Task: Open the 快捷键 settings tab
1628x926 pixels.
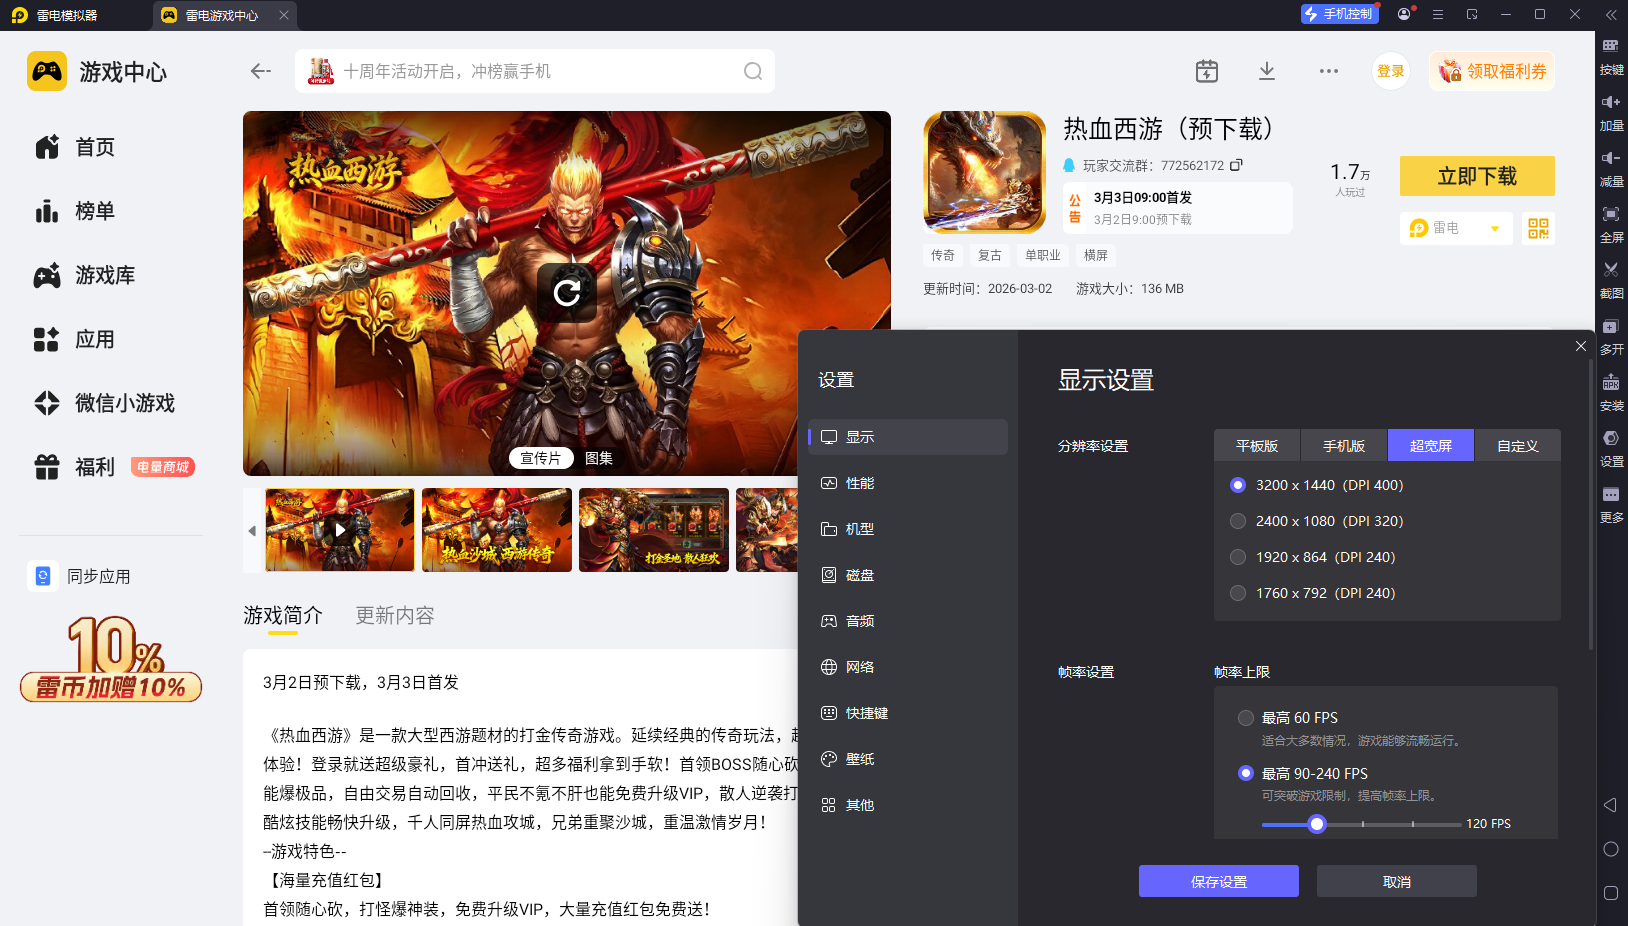Action: pyautogui.click(x=908, y=713)
